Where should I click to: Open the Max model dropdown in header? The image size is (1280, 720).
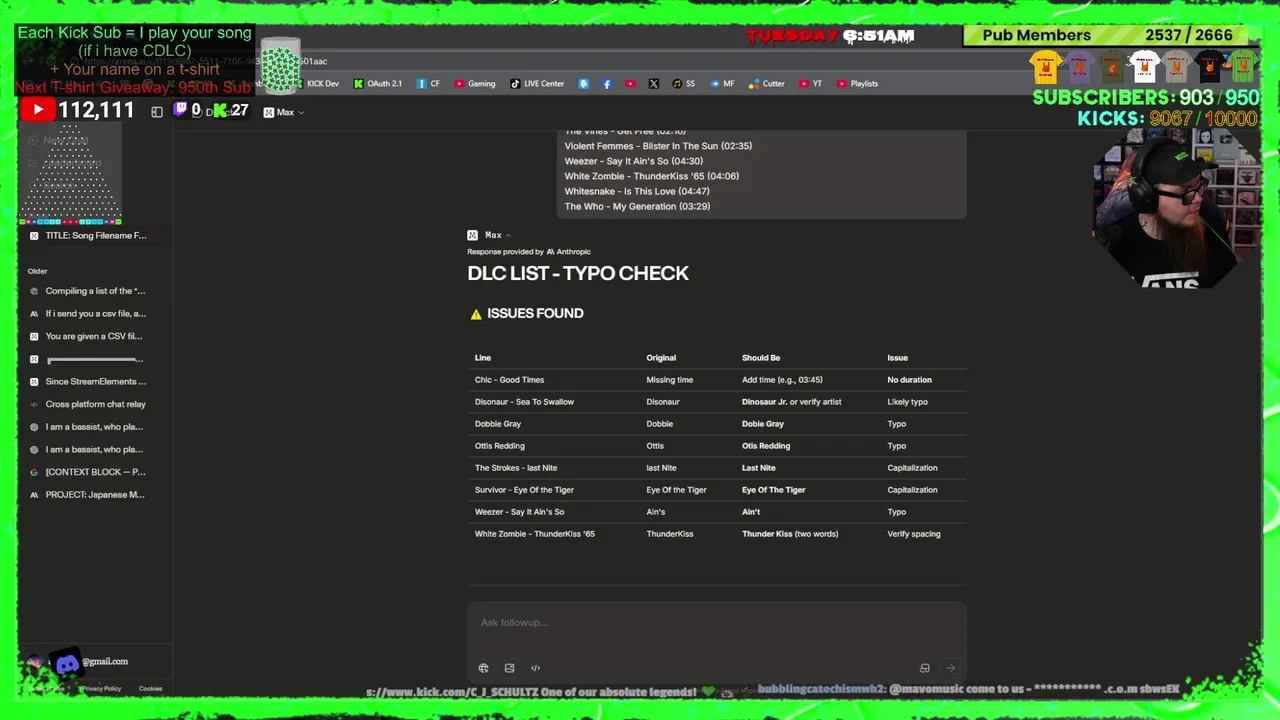pos(284,112)
